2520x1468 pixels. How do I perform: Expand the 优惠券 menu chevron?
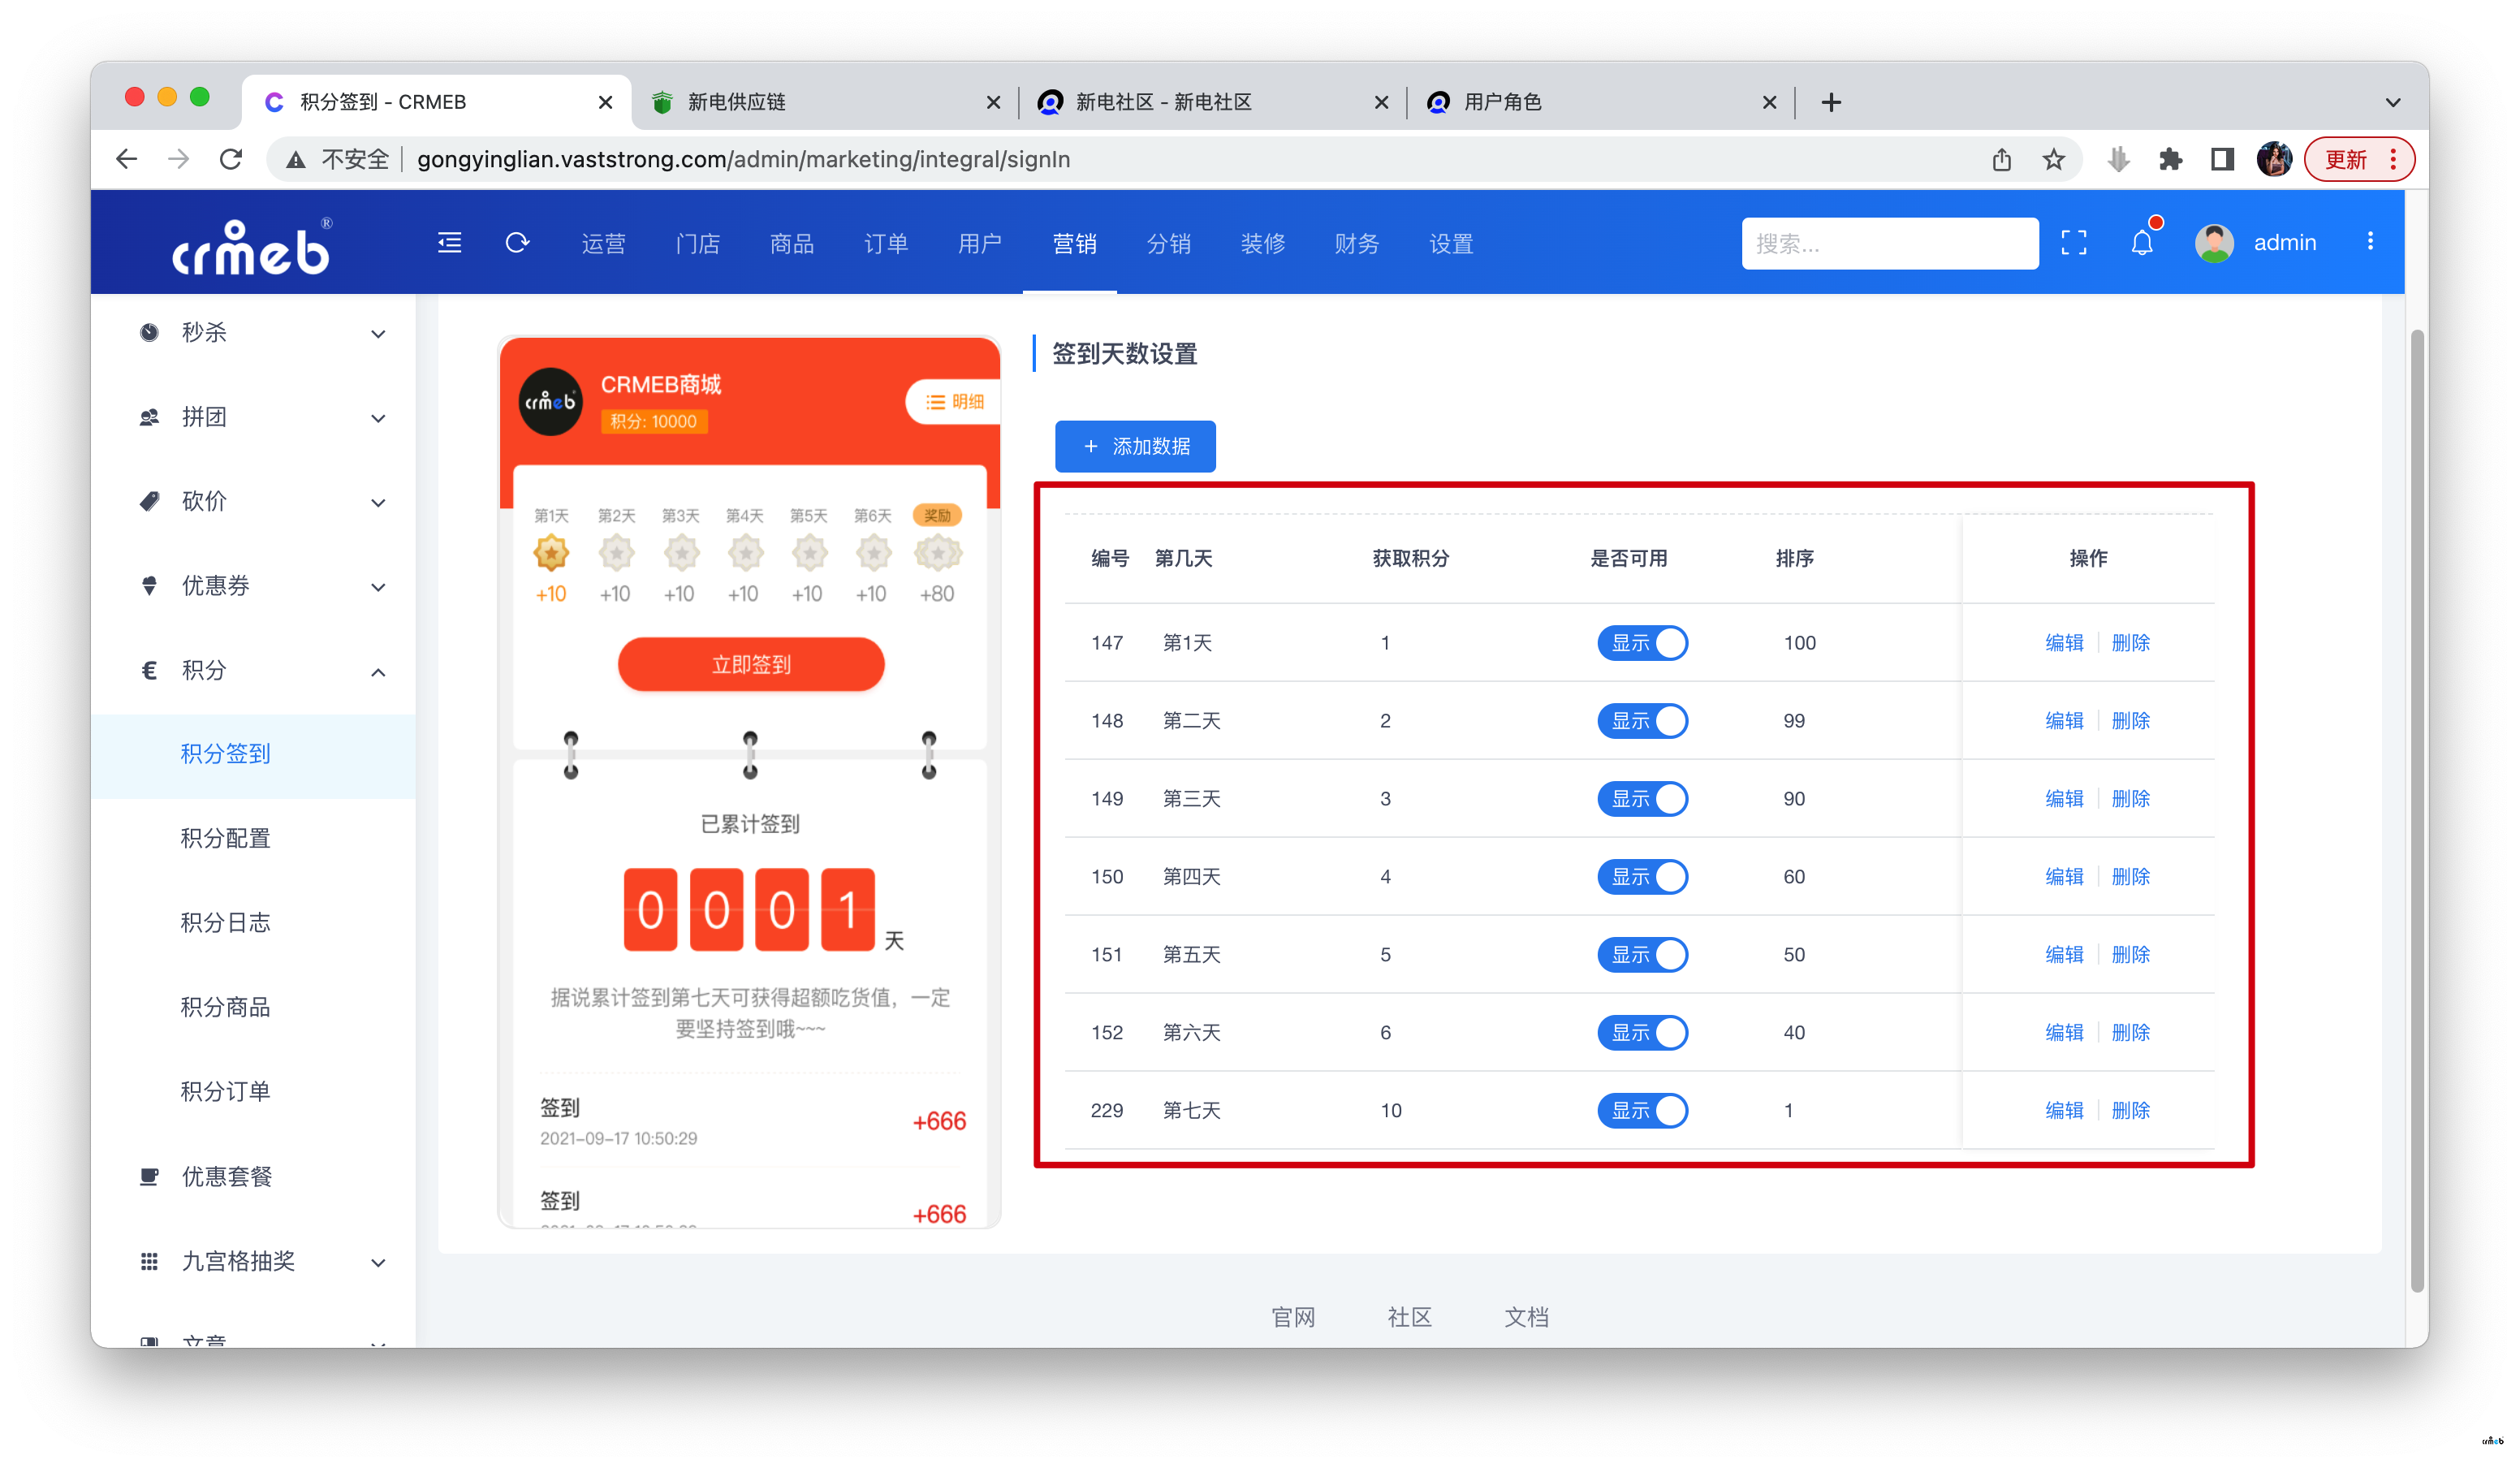377,587
